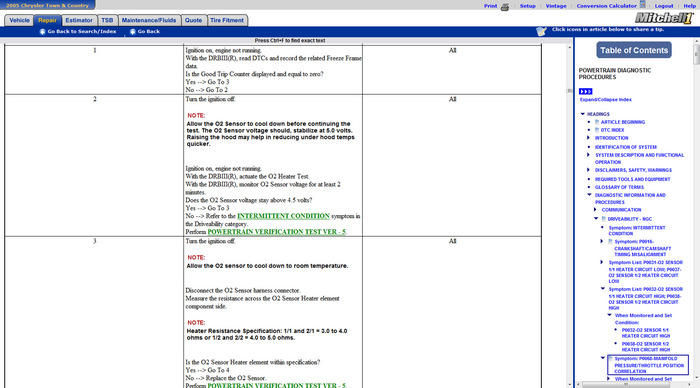Open the ARTICLE BEGINNING contents entry
The width and height of the screenshot is (700, 388).
coord(623,122)
